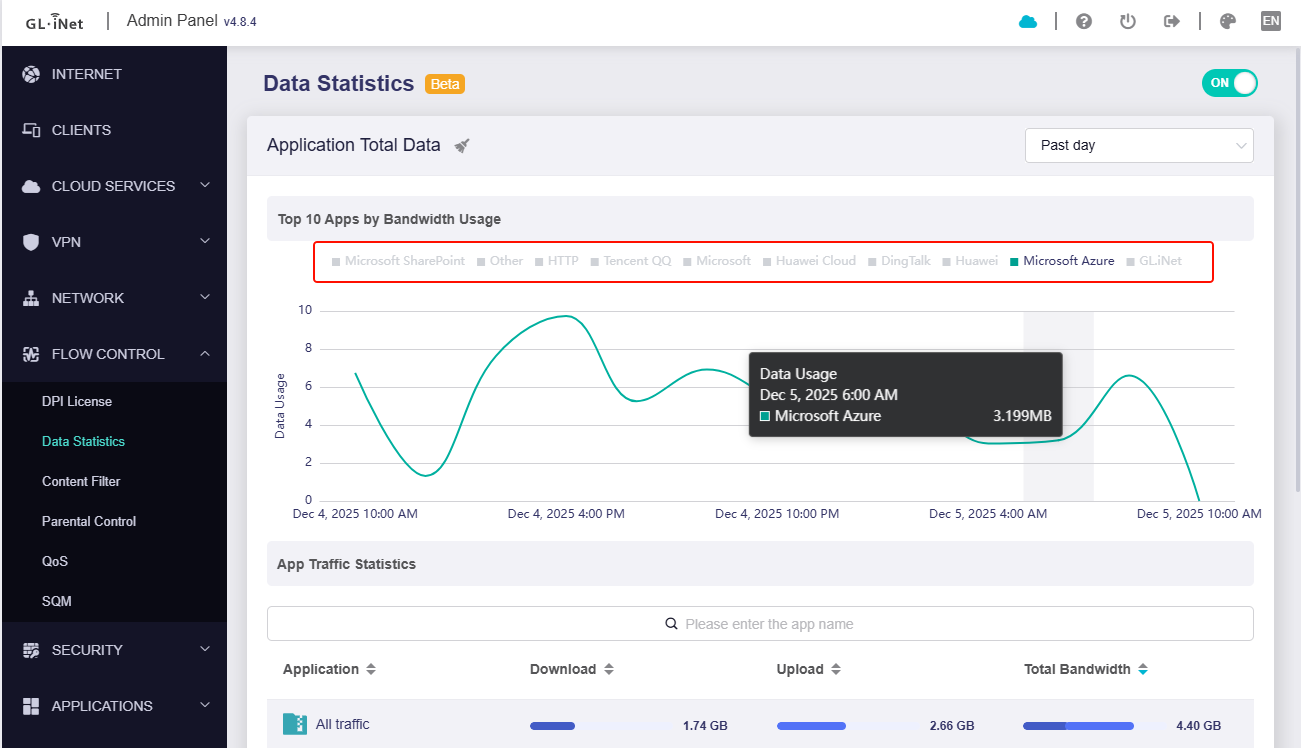Collapse the FLOW CONTROL sidebar section
The image size is (1301, 748).
coord(114,354)
